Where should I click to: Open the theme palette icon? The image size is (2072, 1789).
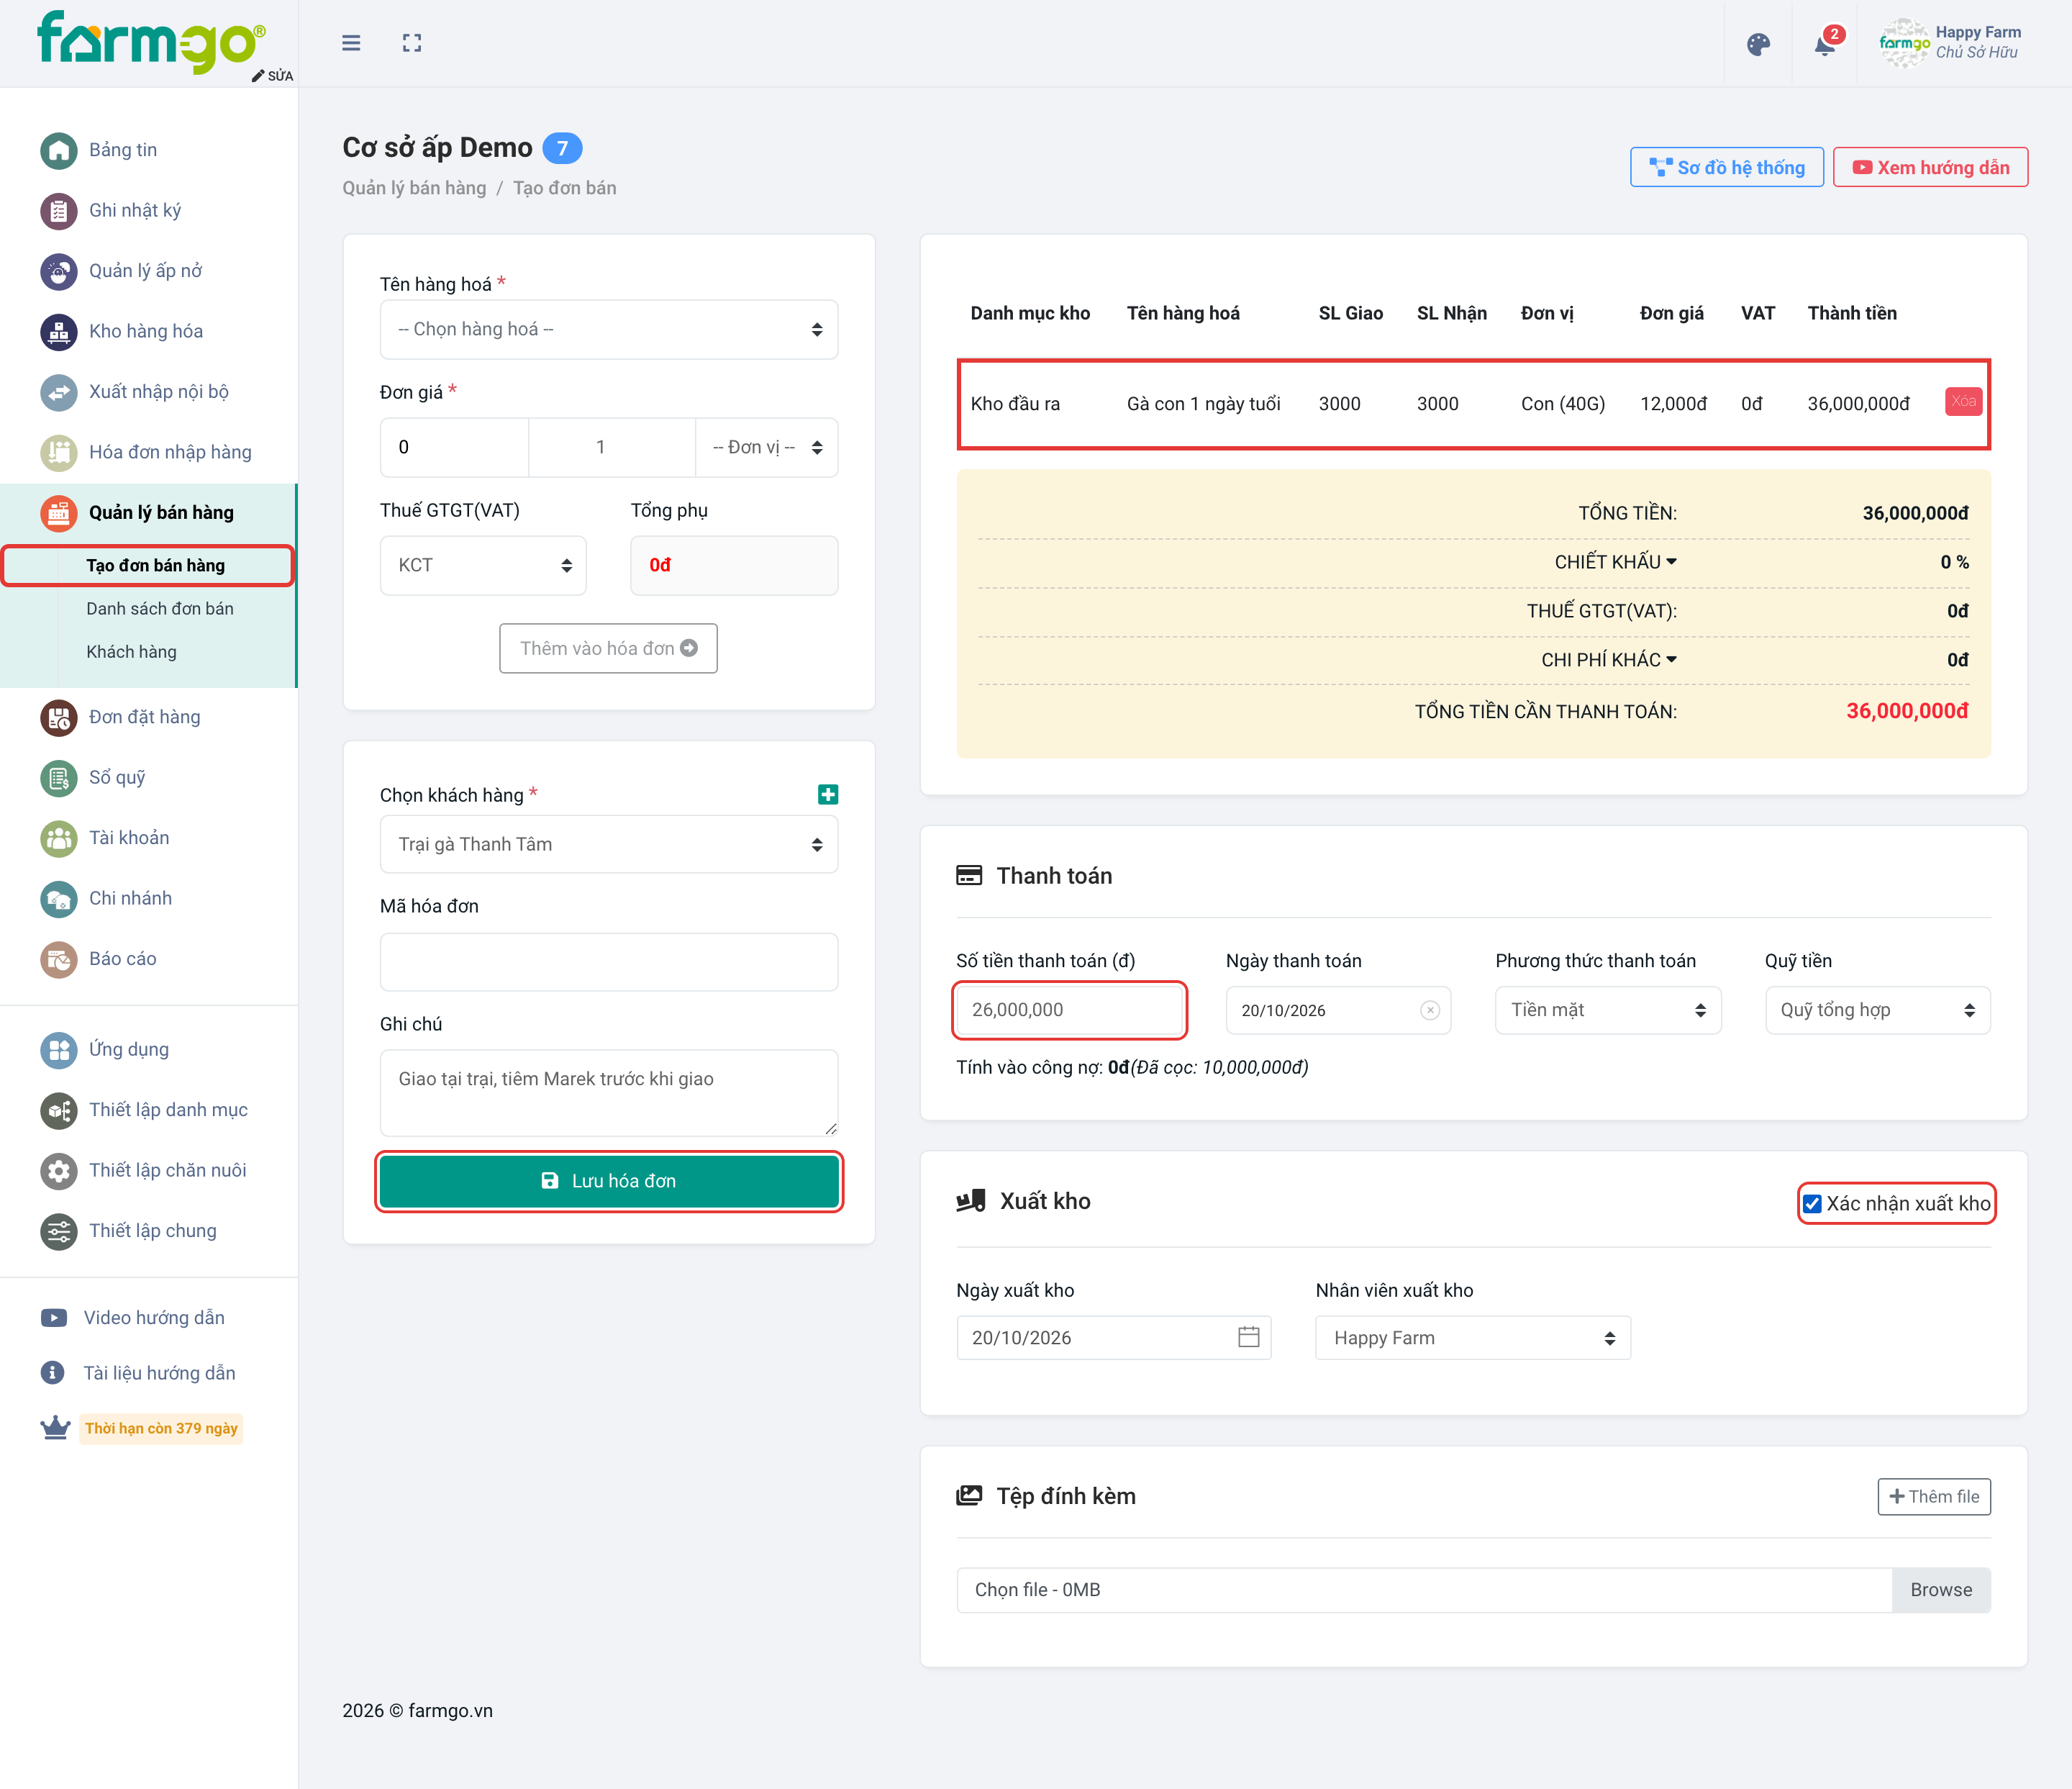pos(1758,44)
